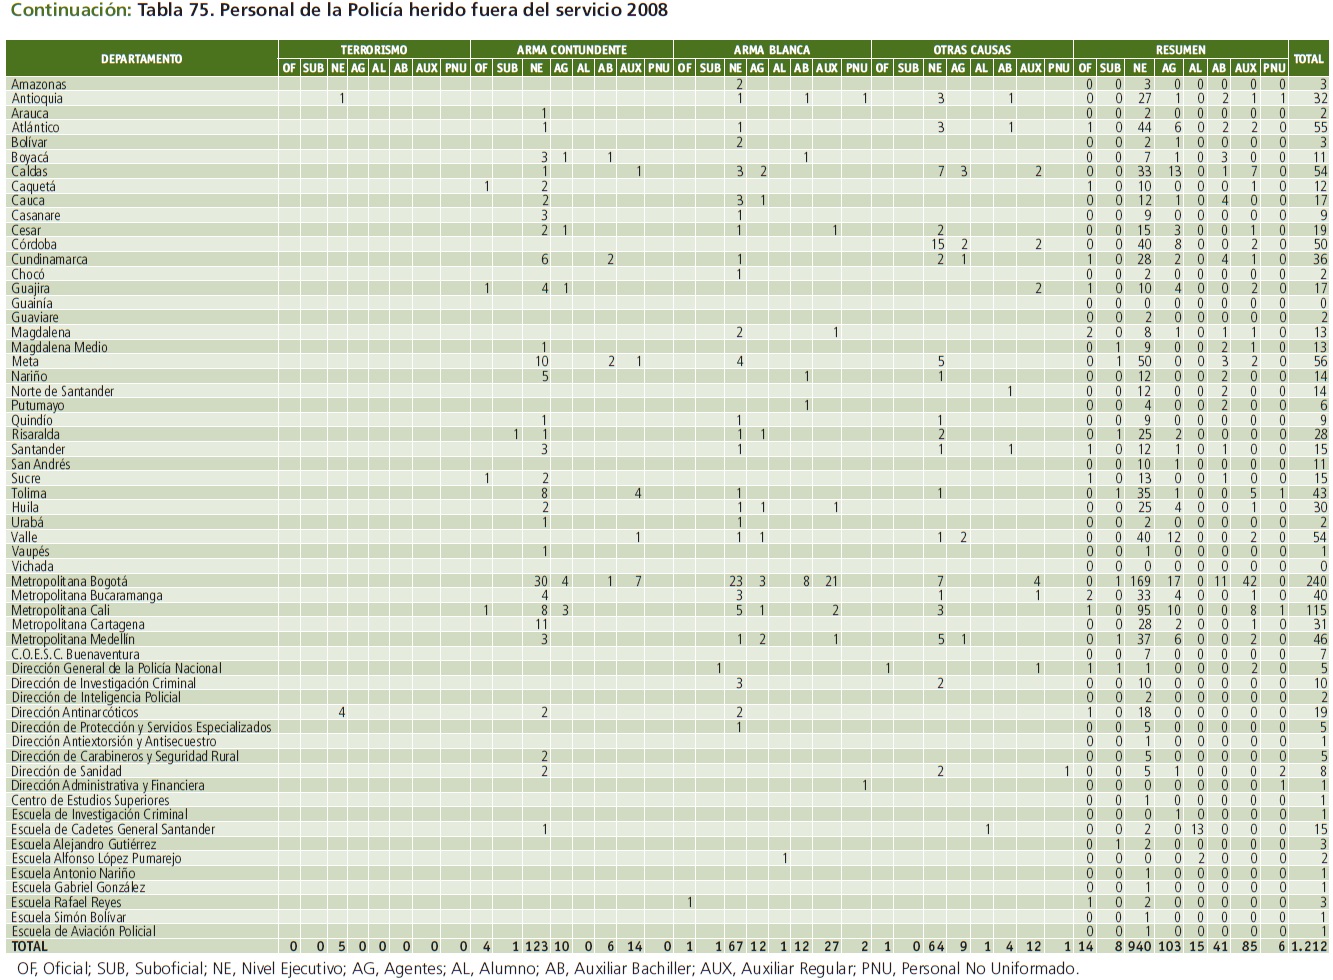Image resolution: width=1333 pixels, height=980 pixels.
Task: Click the Metropolitana Bogotá row label
Action: pyautogui.click(x=69, y=581)
